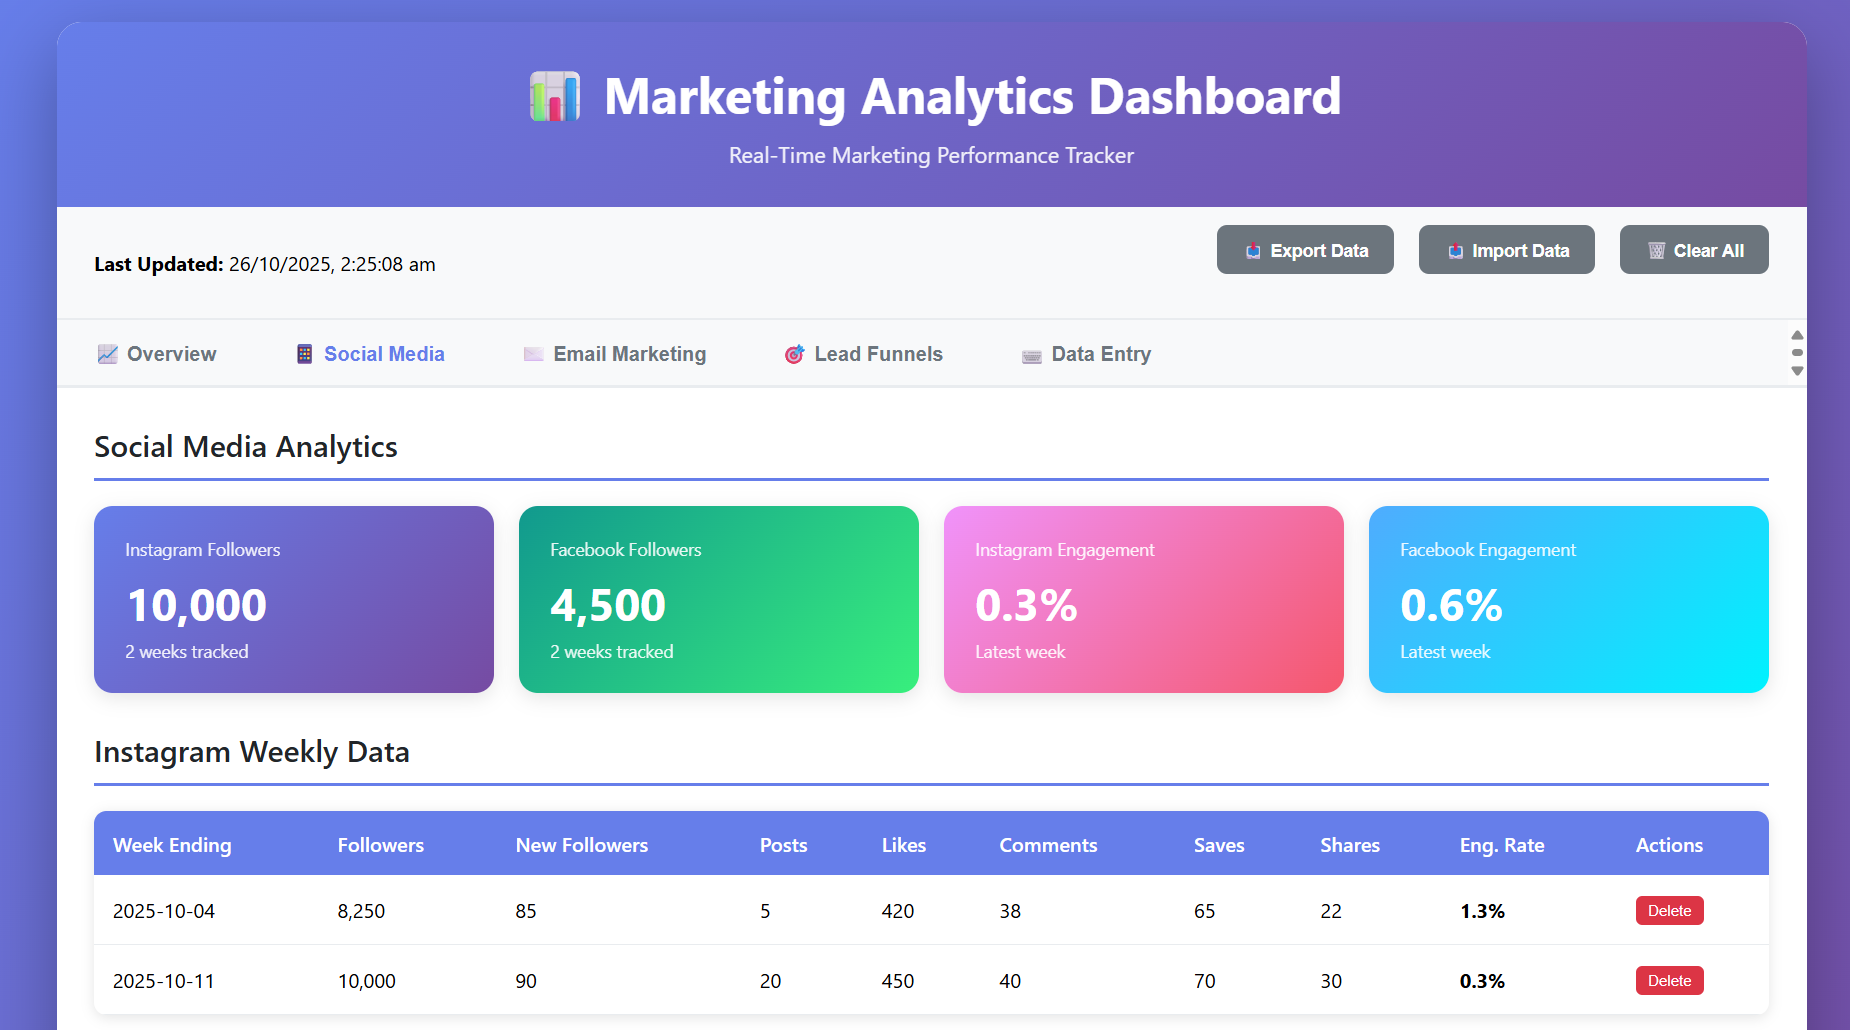
Task: Click the Email Marketing envelope icon
Action: coord(532,353)
